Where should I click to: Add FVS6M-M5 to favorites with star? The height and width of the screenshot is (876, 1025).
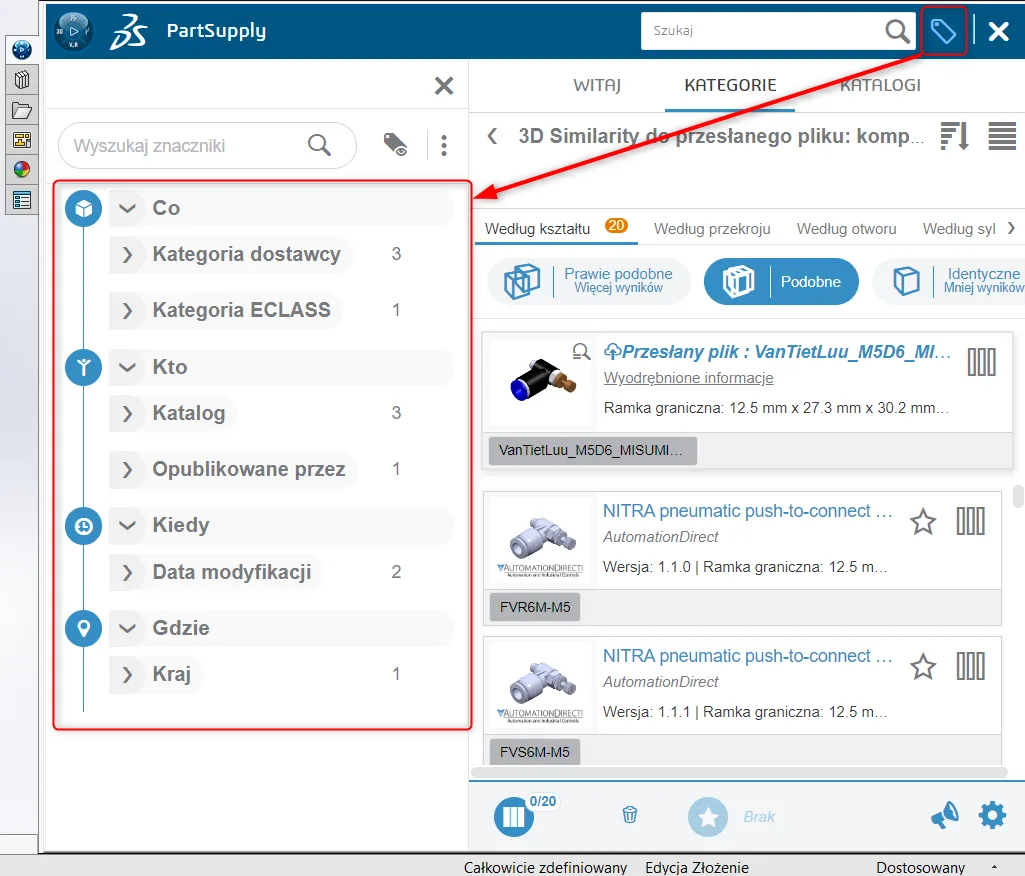pos(923,667)
